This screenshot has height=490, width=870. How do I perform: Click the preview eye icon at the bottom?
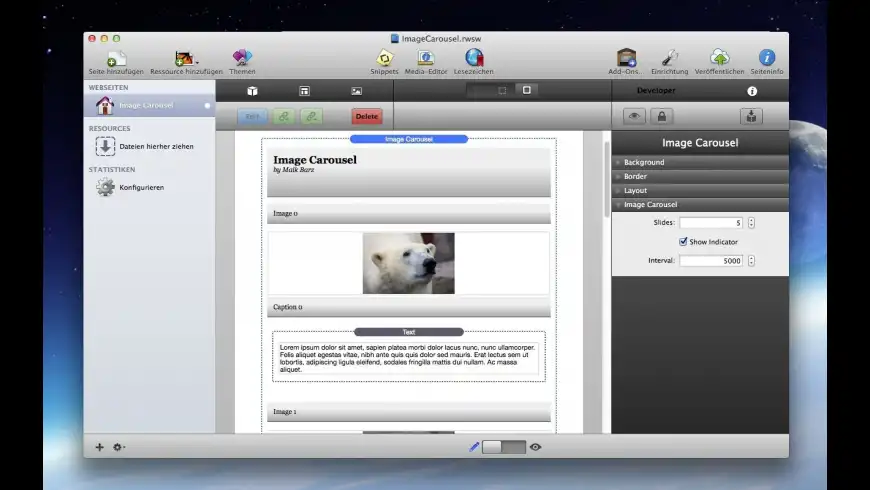535,447
